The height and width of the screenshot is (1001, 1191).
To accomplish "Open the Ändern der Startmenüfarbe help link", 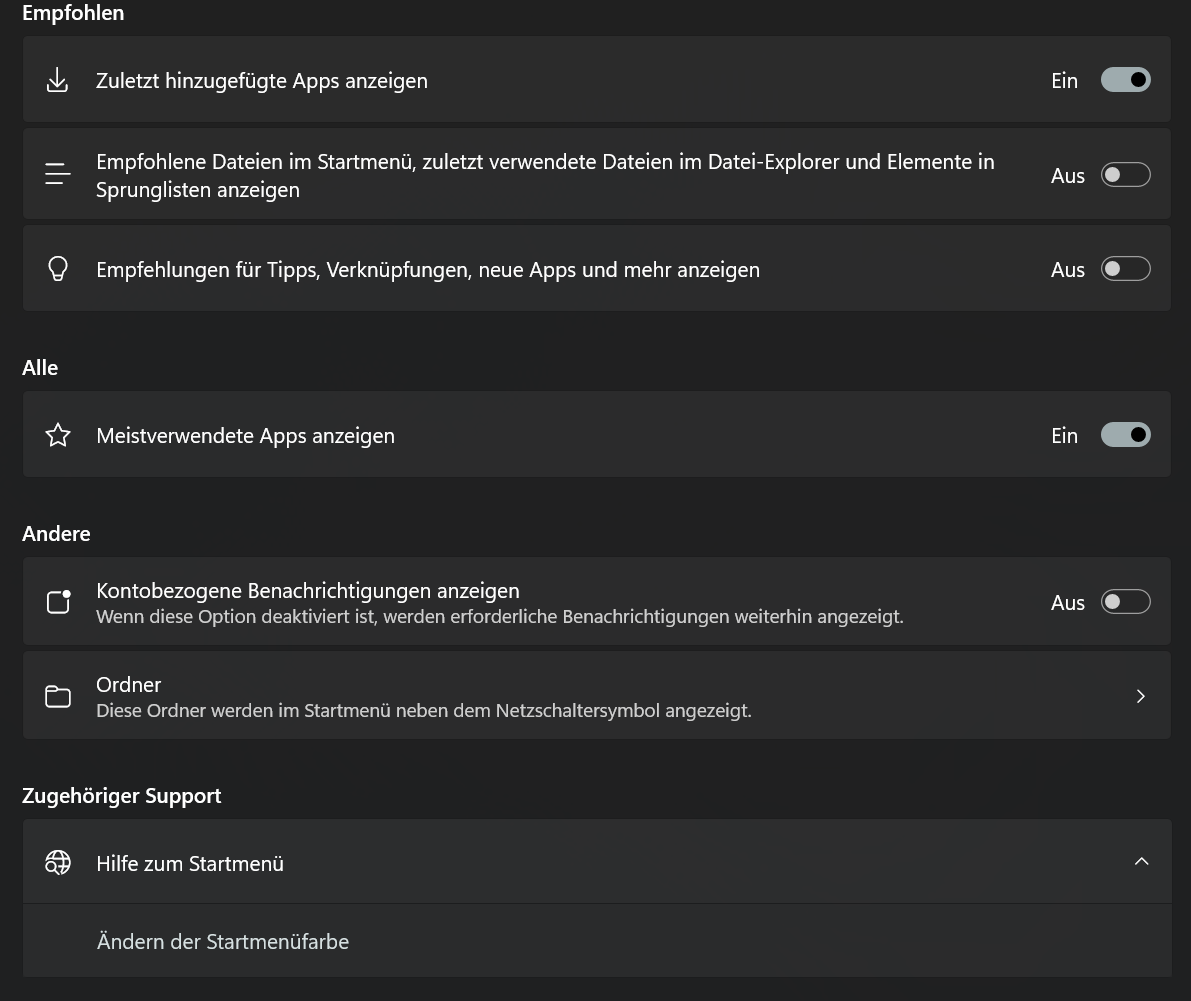I will [x=223, y=942].
